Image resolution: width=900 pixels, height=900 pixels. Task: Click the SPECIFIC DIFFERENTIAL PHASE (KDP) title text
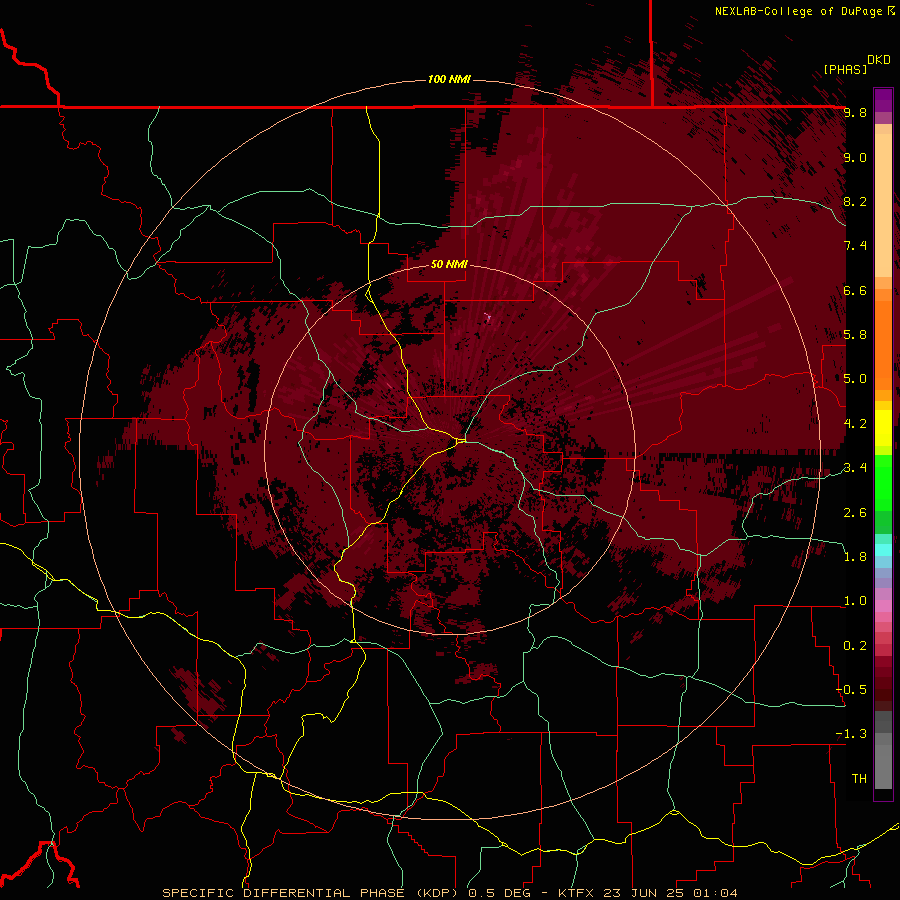point(312,893)
